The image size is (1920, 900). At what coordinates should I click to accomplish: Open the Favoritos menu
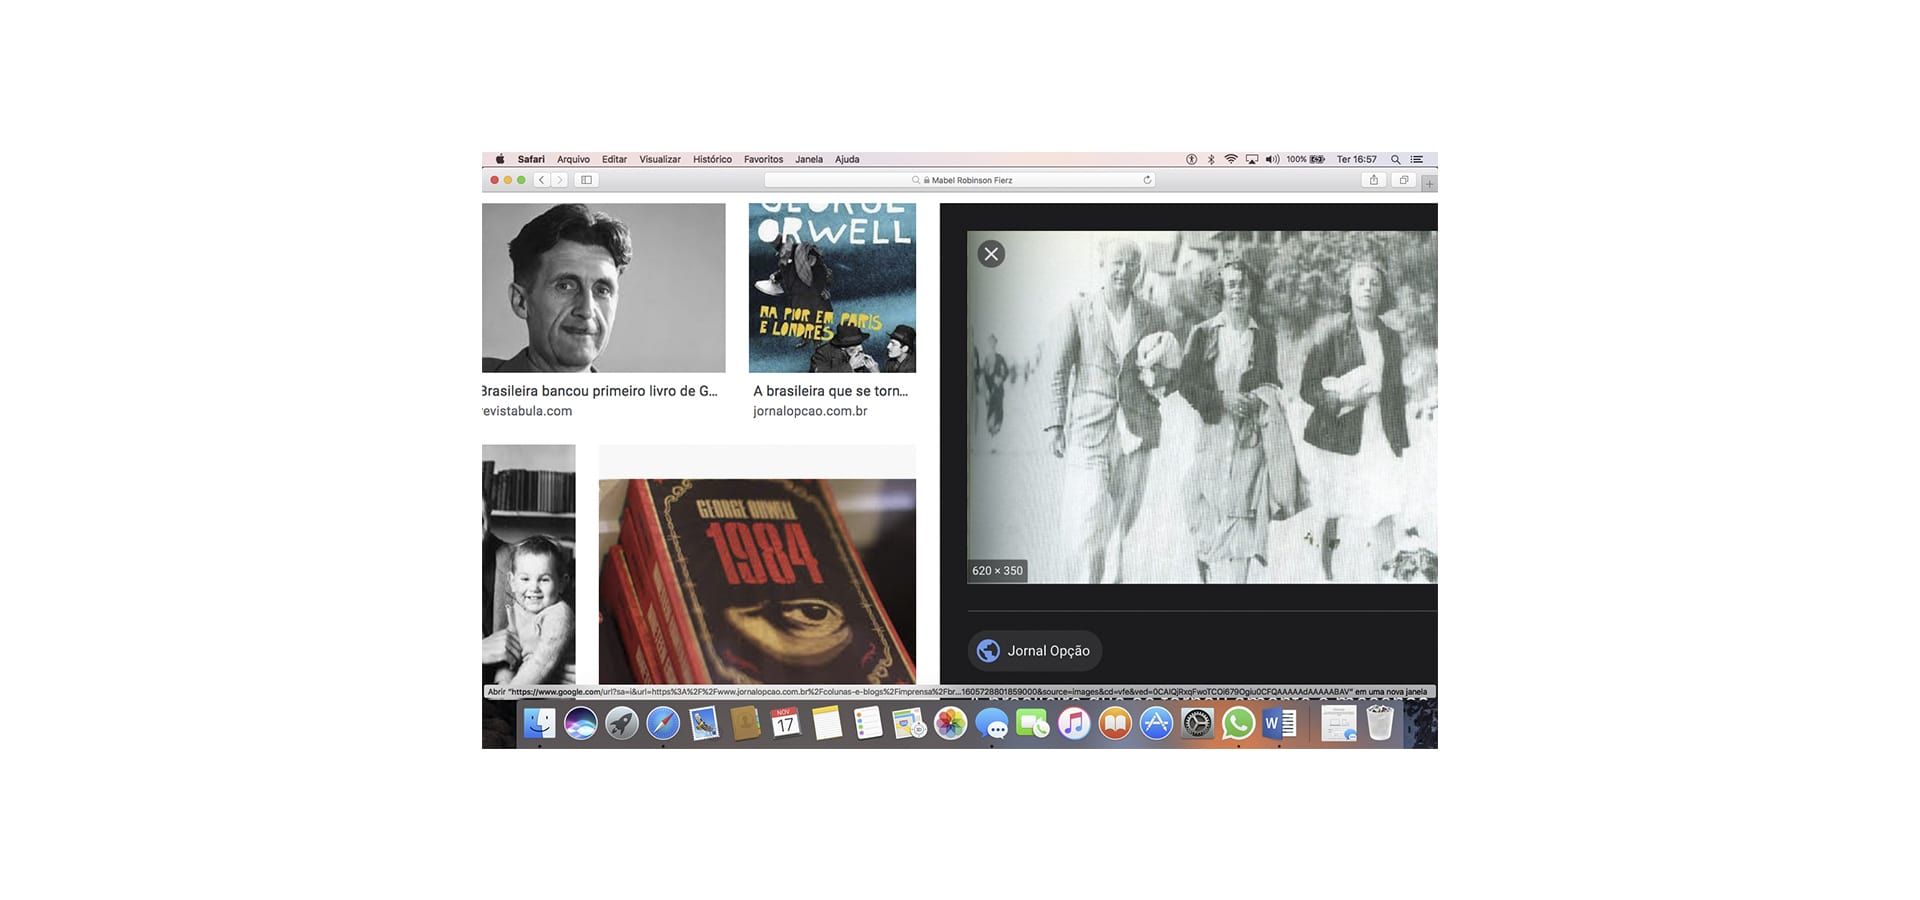(763, 159)
